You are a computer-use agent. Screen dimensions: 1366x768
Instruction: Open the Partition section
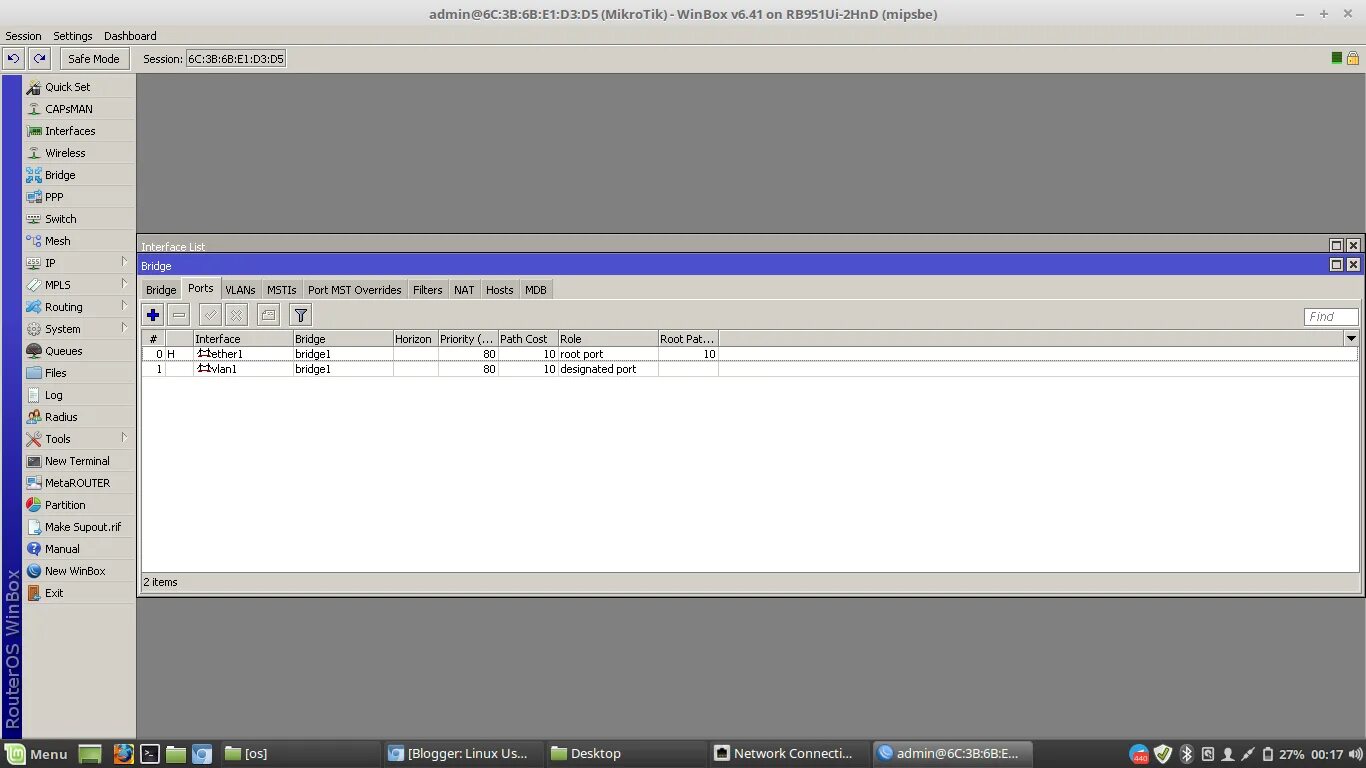coord(79,505)
